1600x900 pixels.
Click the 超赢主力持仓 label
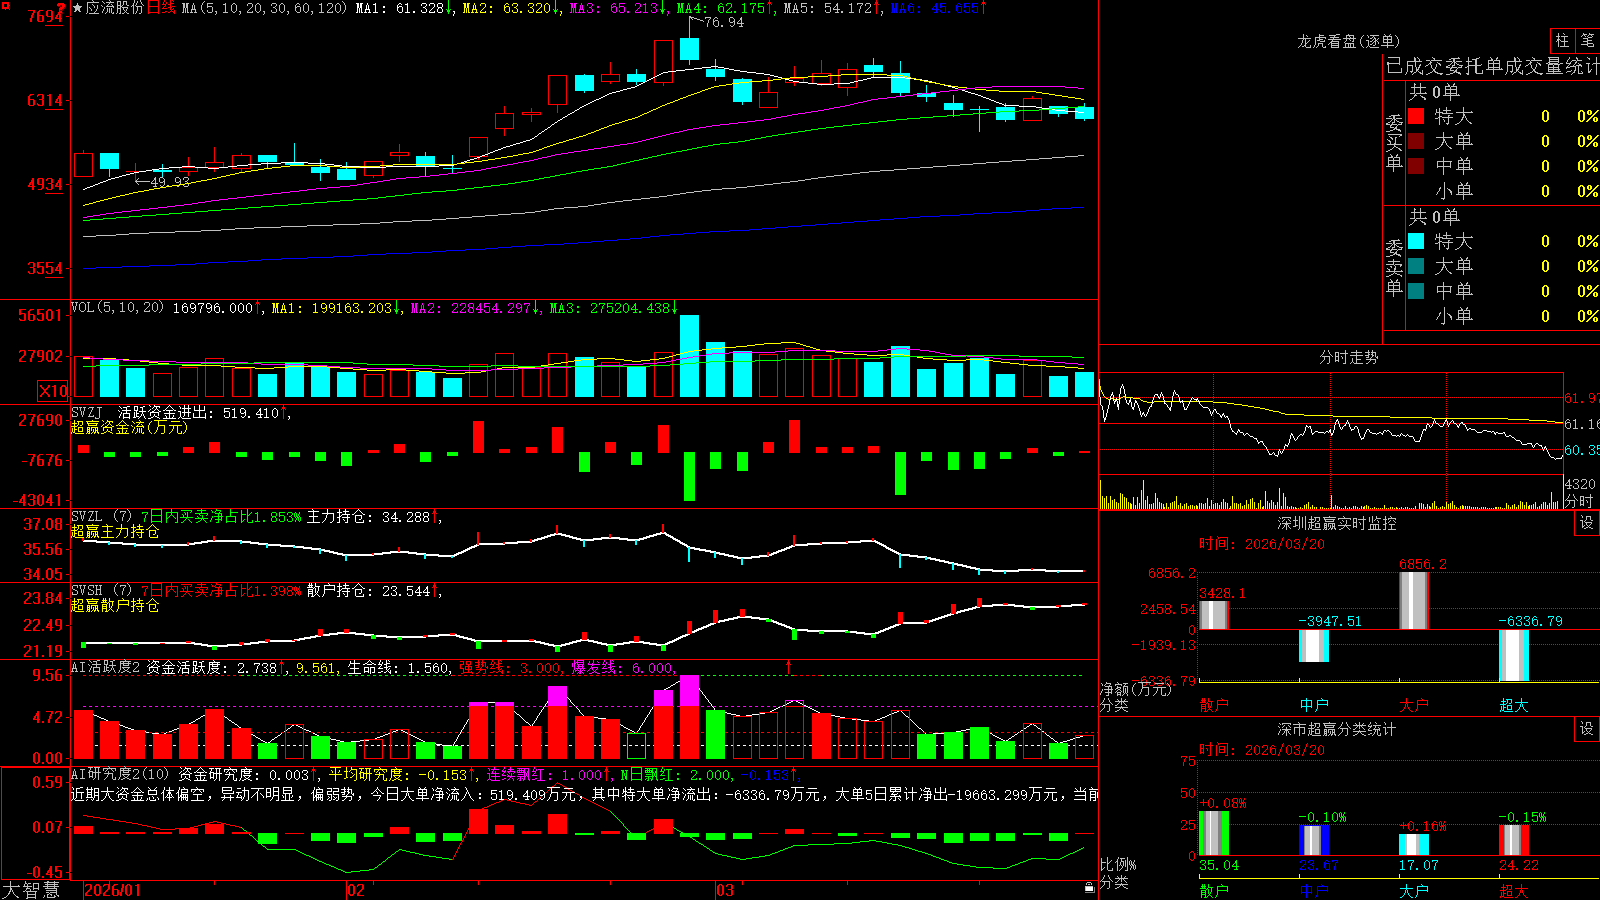(115, 531)
